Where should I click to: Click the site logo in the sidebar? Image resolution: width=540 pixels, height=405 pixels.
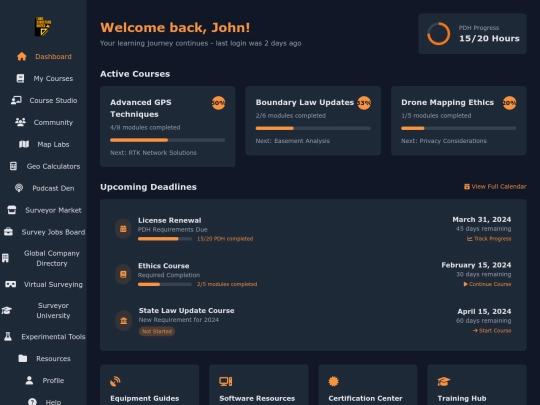coord(43,27)
